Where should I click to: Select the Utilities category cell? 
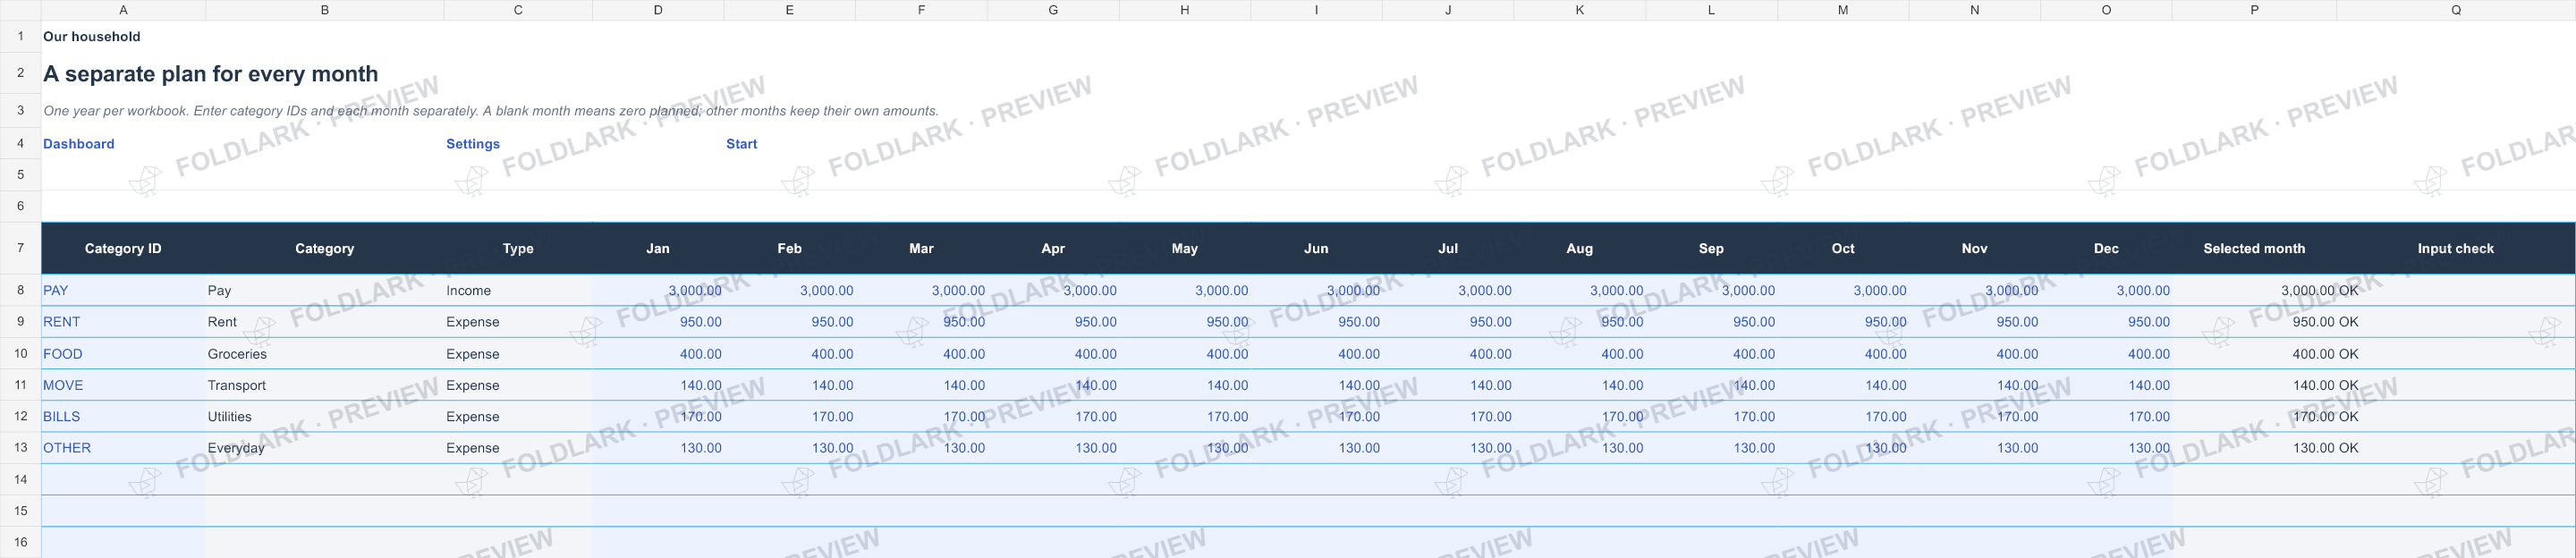tap(324, 417)
